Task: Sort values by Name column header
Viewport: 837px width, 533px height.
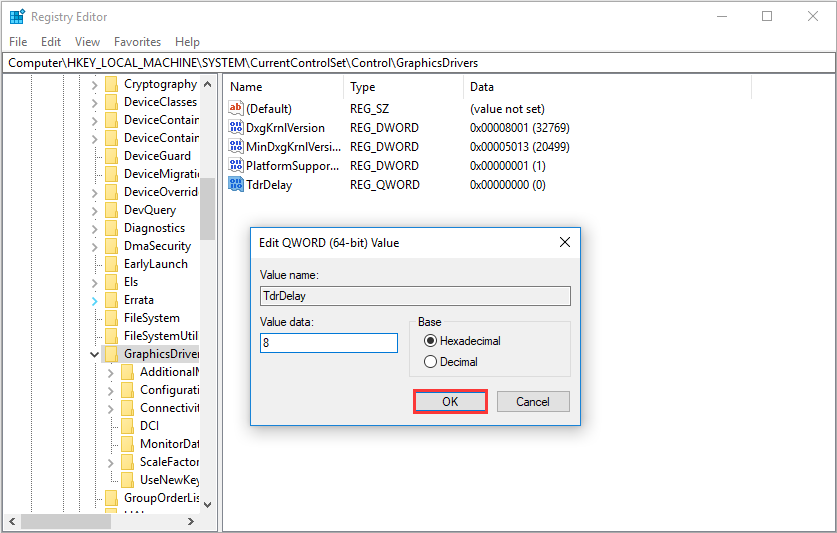Action: pos(284,87)
